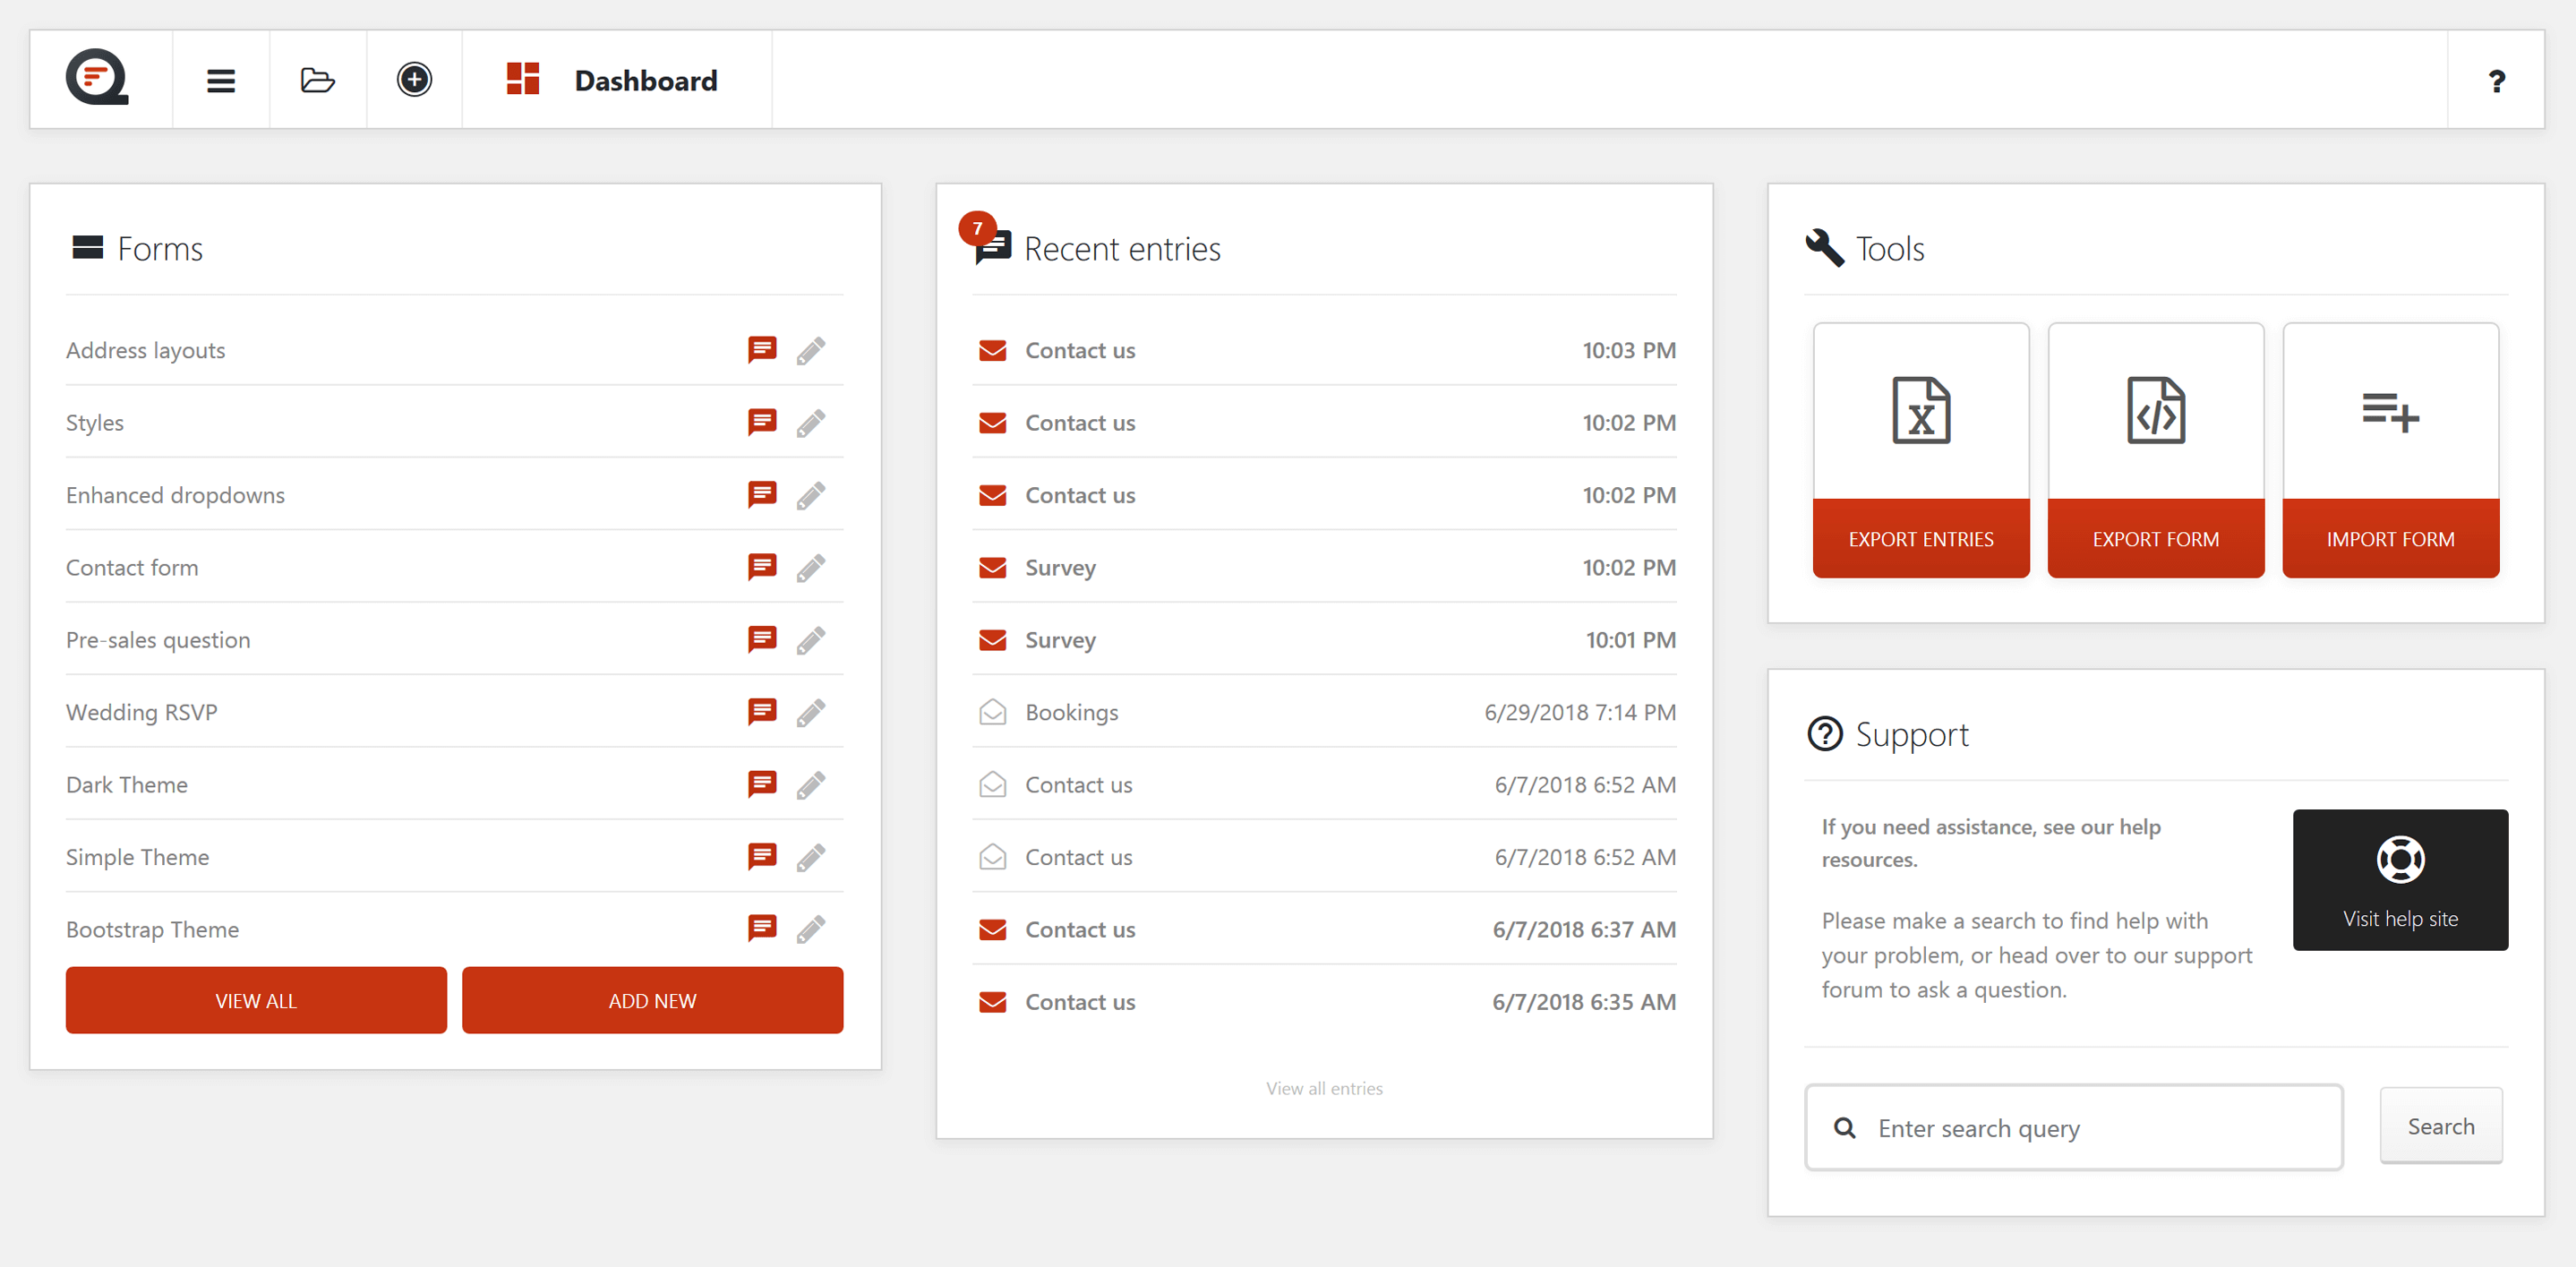Click the Visit help site button
Viewport: 2576px width, 1267px height.
2400,880
